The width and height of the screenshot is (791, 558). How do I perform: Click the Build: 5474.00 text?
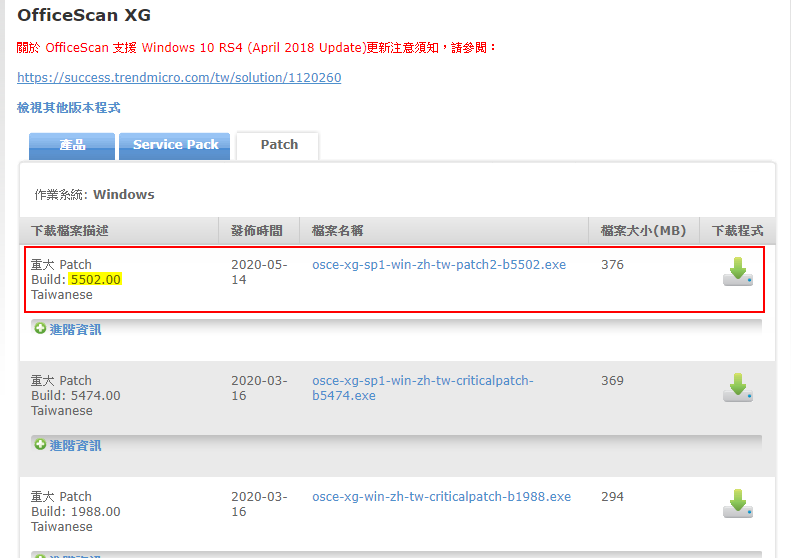pos(76,396)
